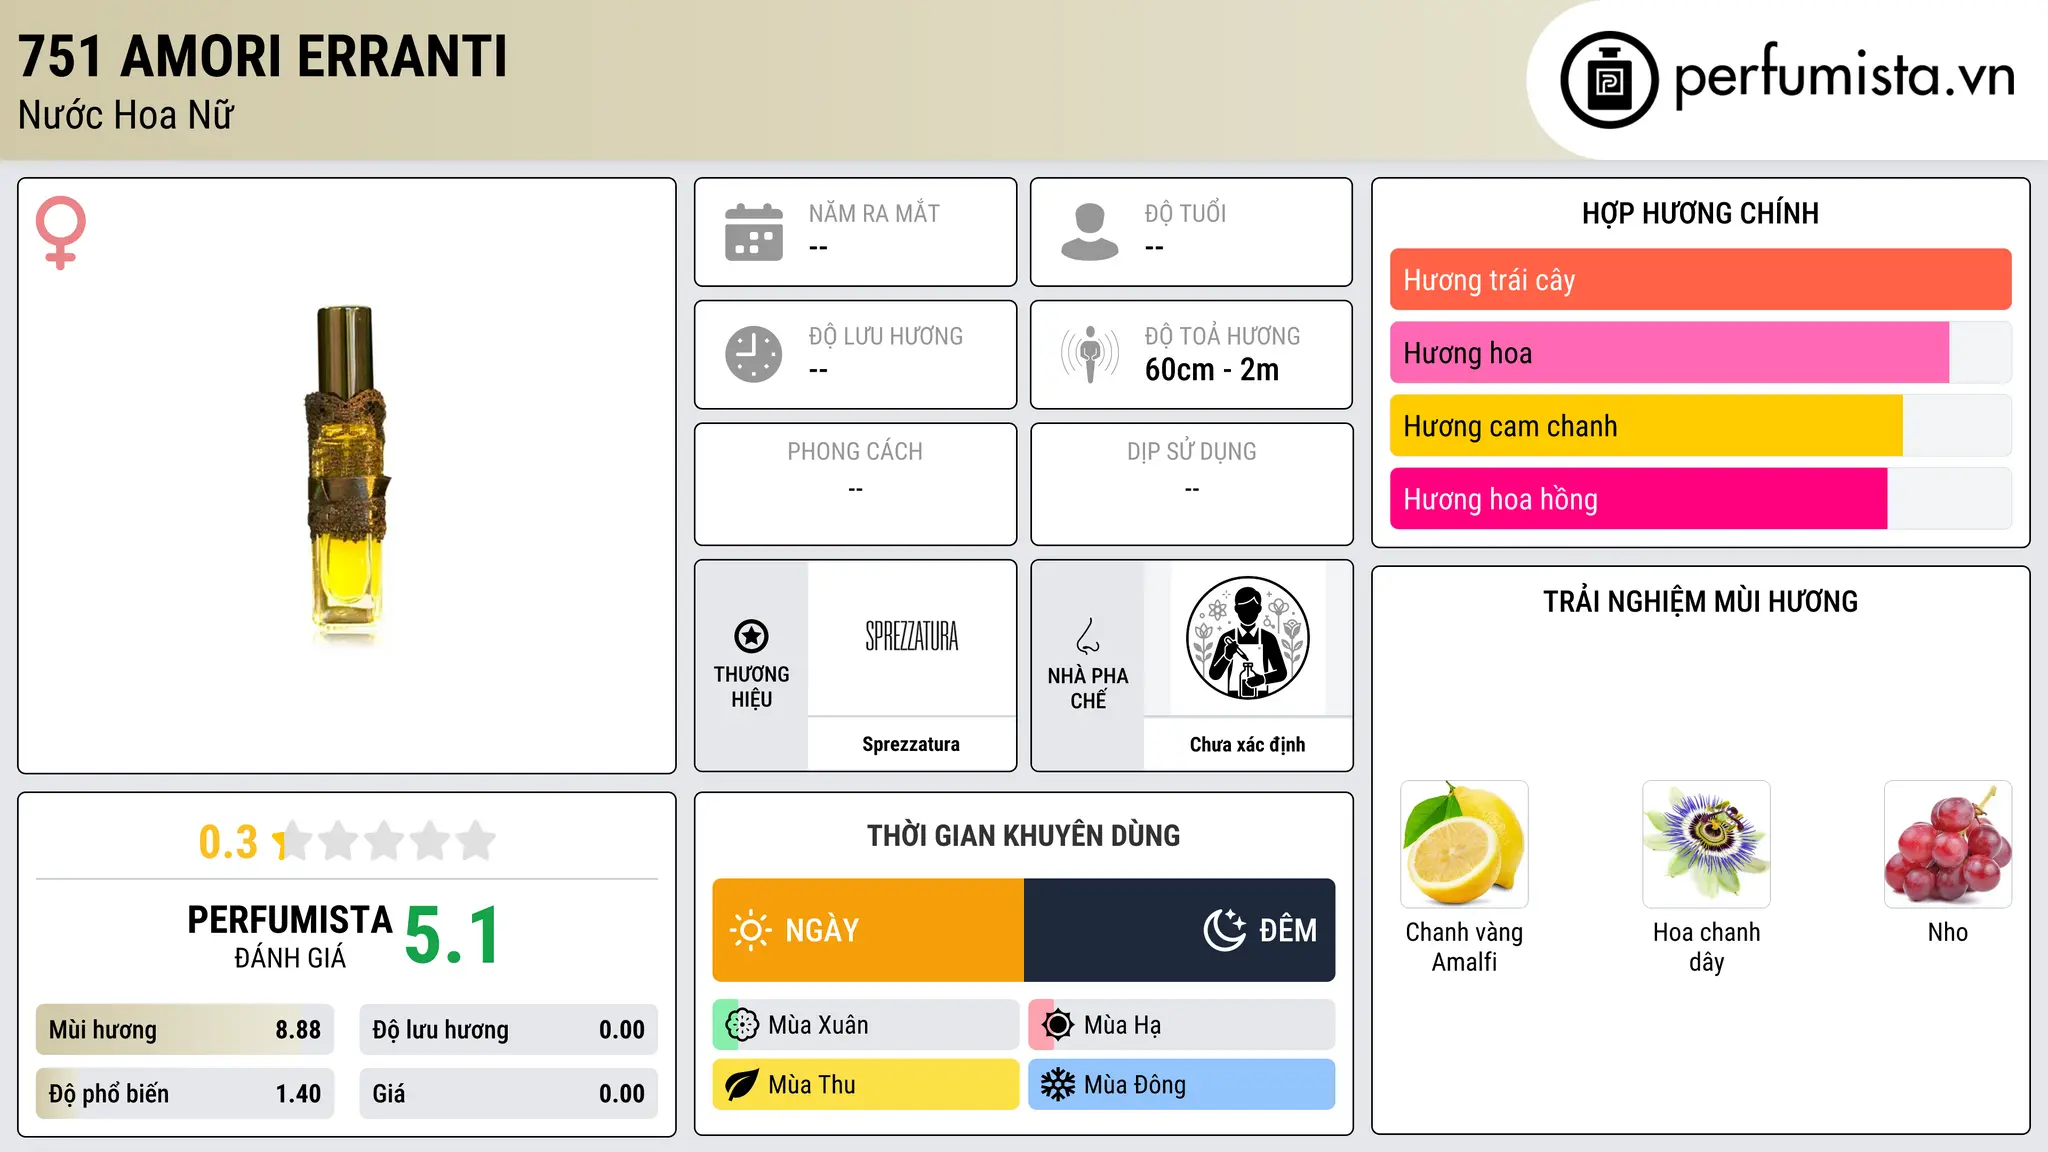Viewport: 2048px width, 1152px height.
Task: Click the star rating row beside 0.3
Action: click(x=385, y=841)
